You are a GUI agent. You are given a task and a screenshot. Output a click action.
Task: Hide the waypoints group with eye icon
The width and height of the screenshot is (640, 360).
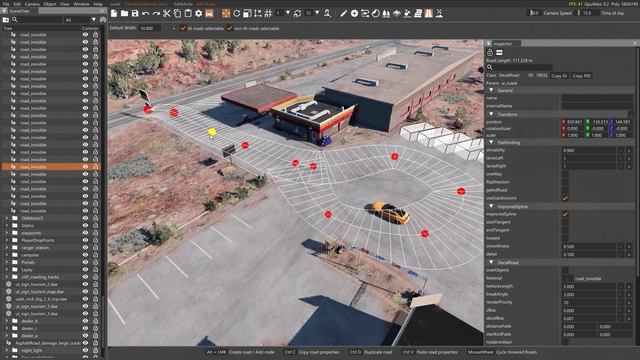click(x=85, y=233)
